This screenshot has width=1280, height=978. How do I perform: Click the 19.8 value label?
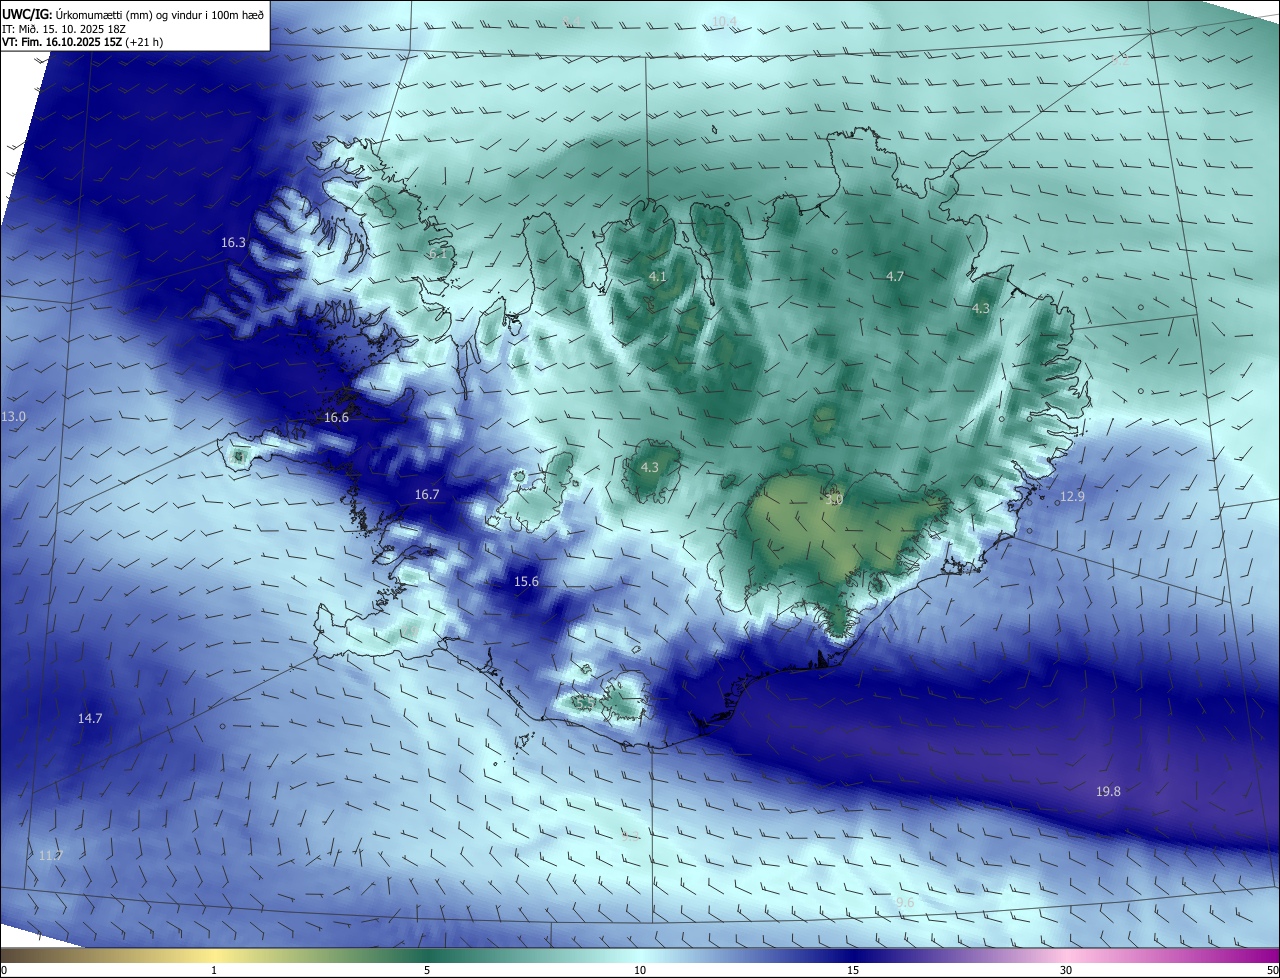click(x=1108, y=792)
